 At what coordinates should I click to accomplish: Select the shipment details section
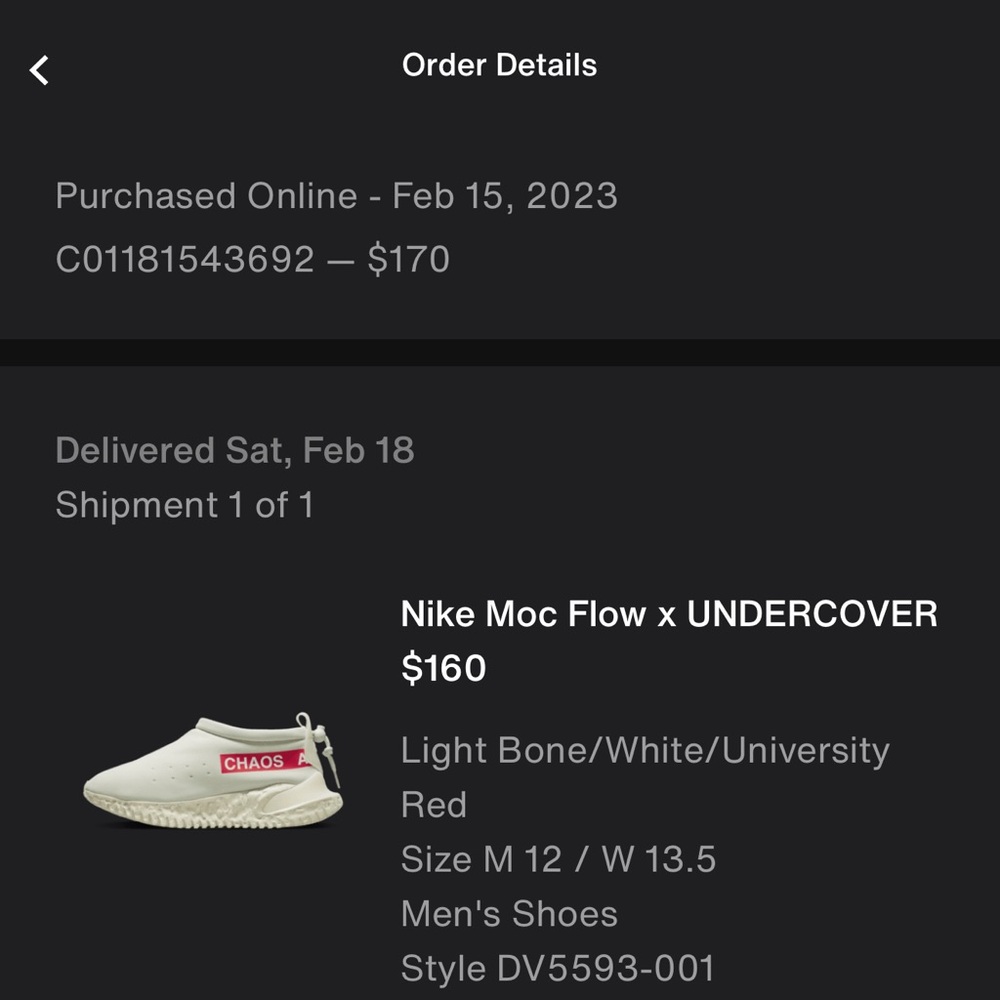point(500,480)
